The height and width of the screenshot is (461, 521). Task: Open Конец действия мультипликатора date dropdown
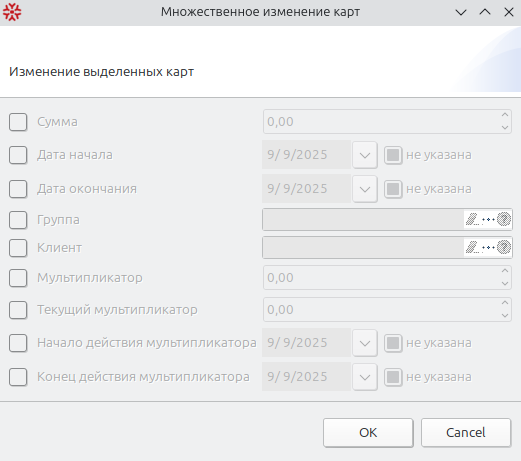[365, 377]
